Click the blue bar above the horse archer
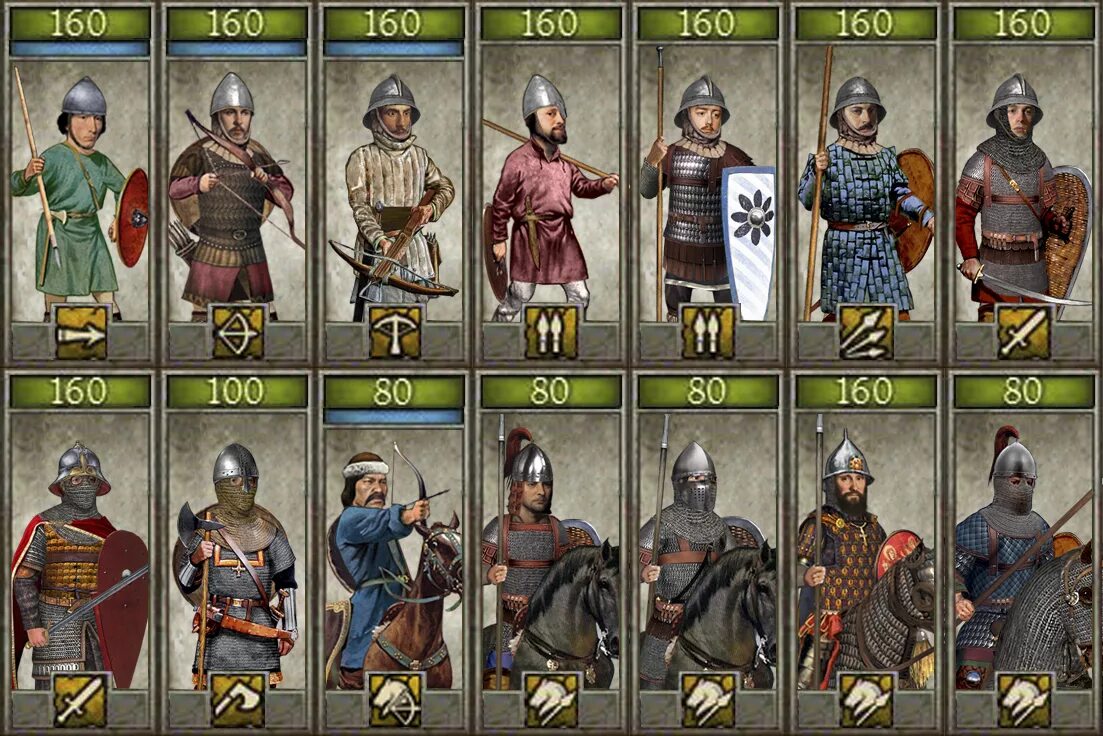 pyautogui.click(x=394, y=417)
